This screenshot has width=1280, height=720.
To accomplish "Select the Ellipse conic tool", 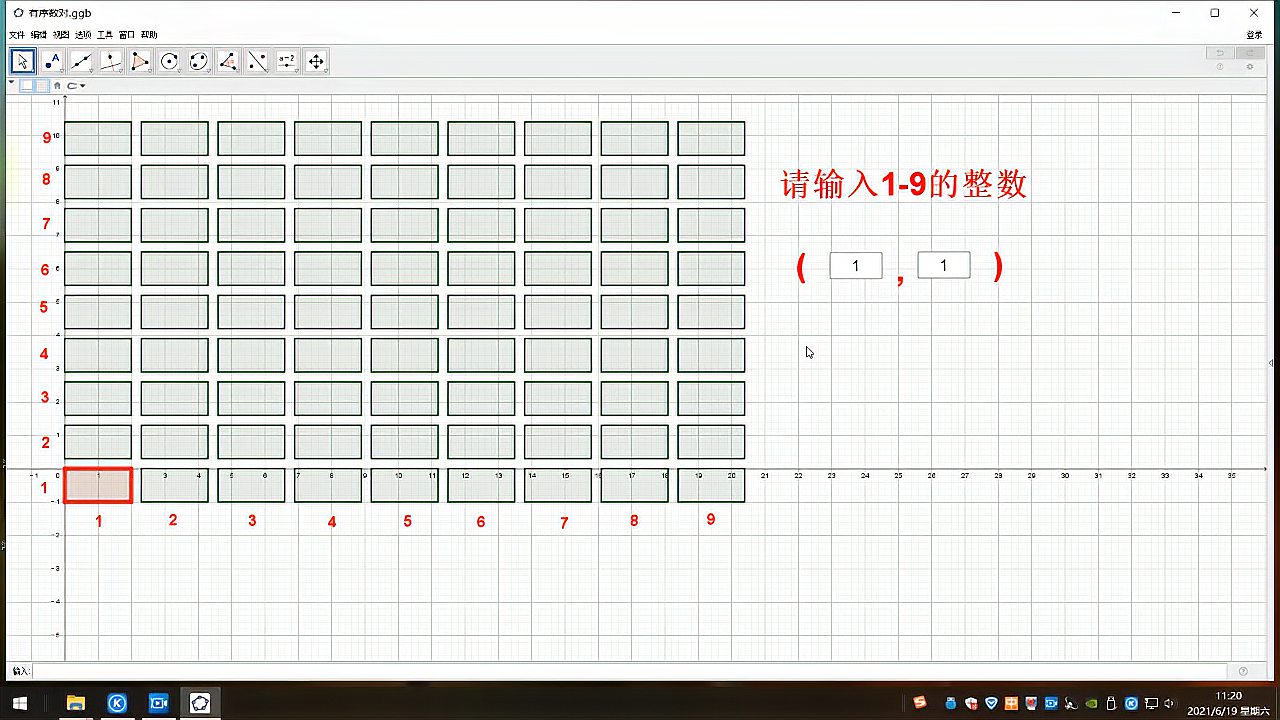I will coord(199,61).
